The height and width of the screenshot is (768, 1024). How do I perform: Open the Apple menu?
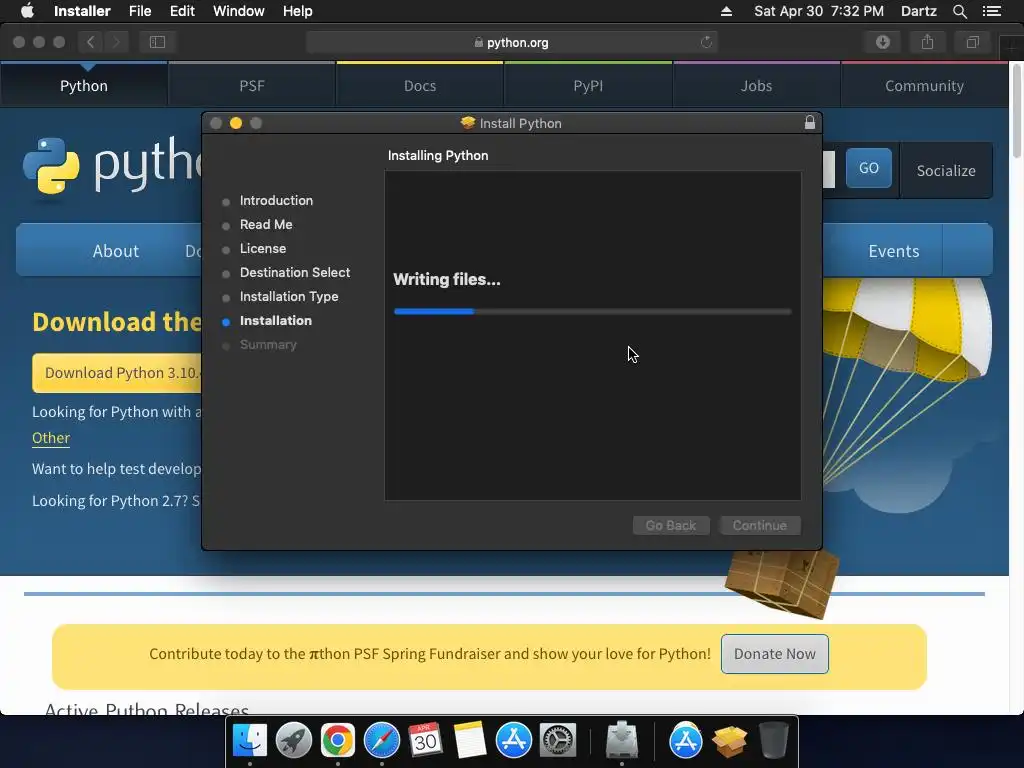pyautogui.click(x=27, y=11)
